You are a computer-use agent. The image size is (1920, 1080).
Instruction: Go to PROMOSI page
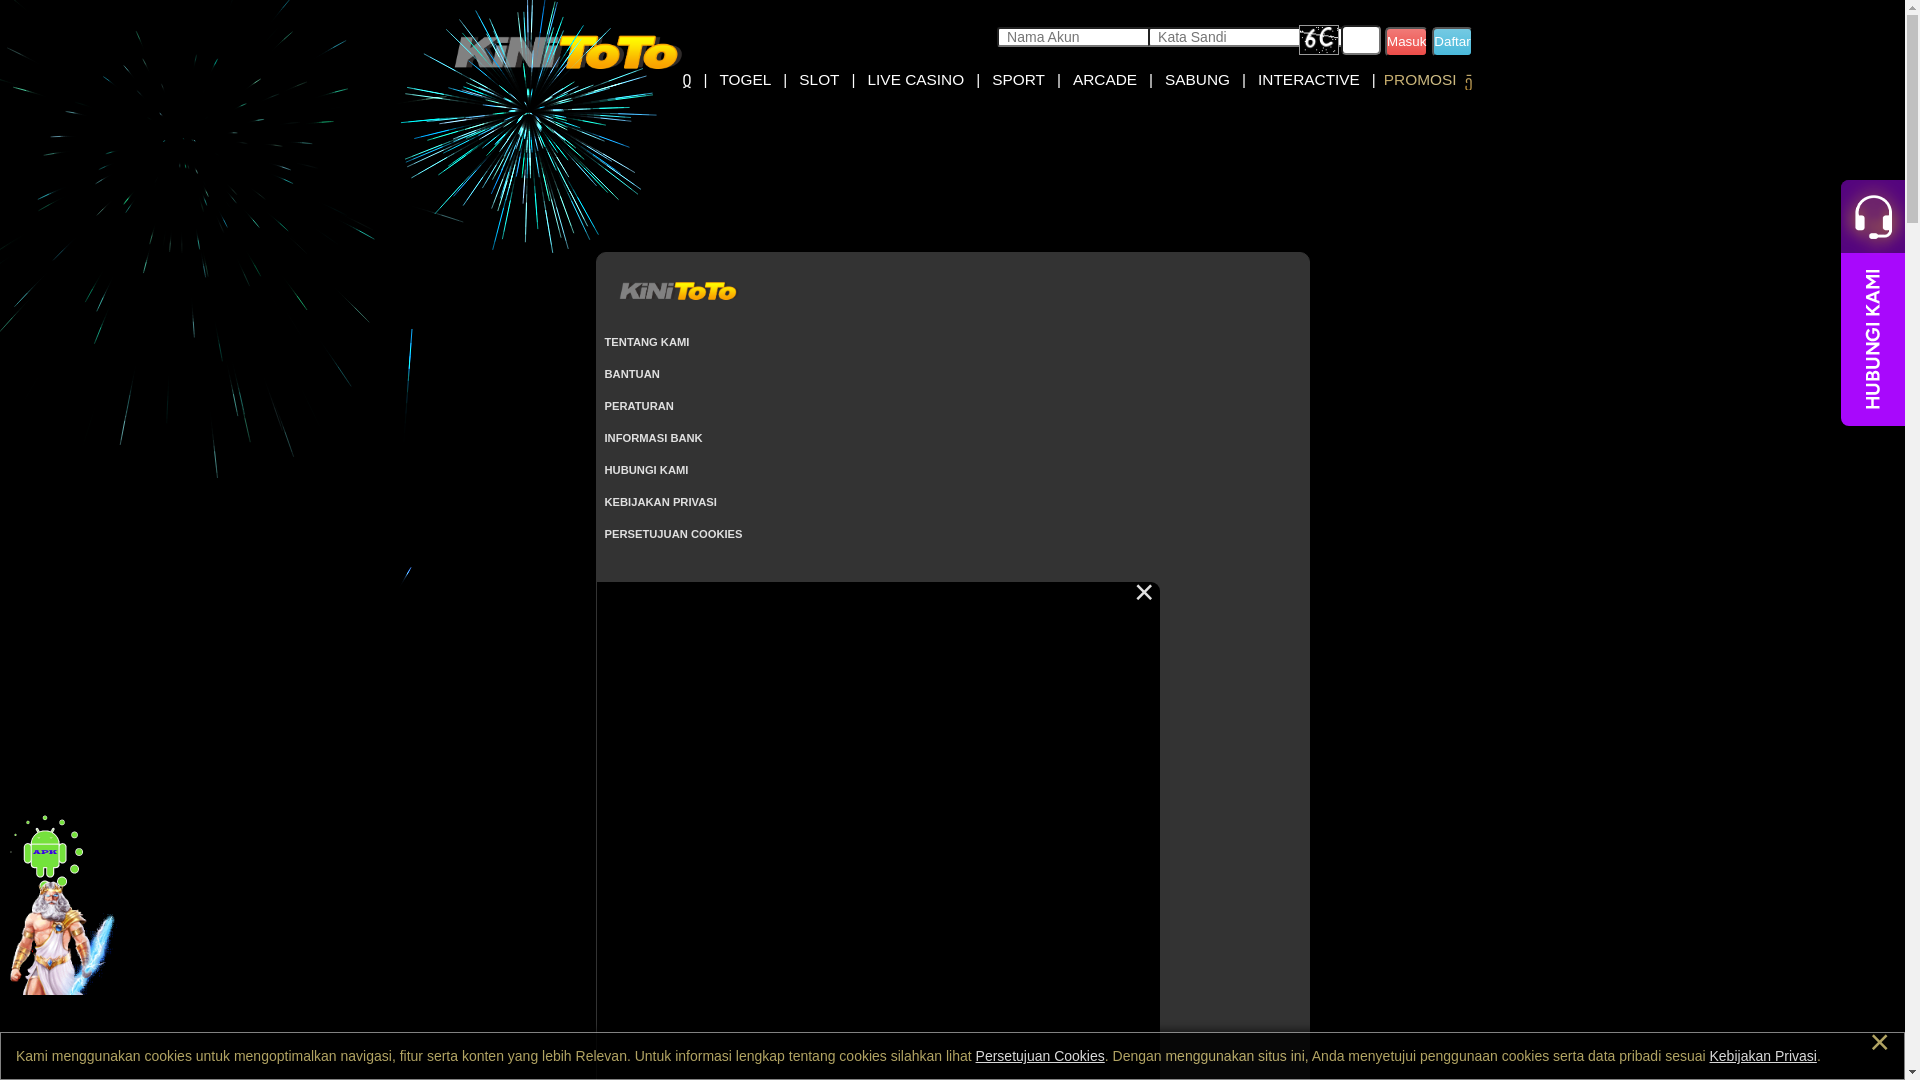[1419, 80]
